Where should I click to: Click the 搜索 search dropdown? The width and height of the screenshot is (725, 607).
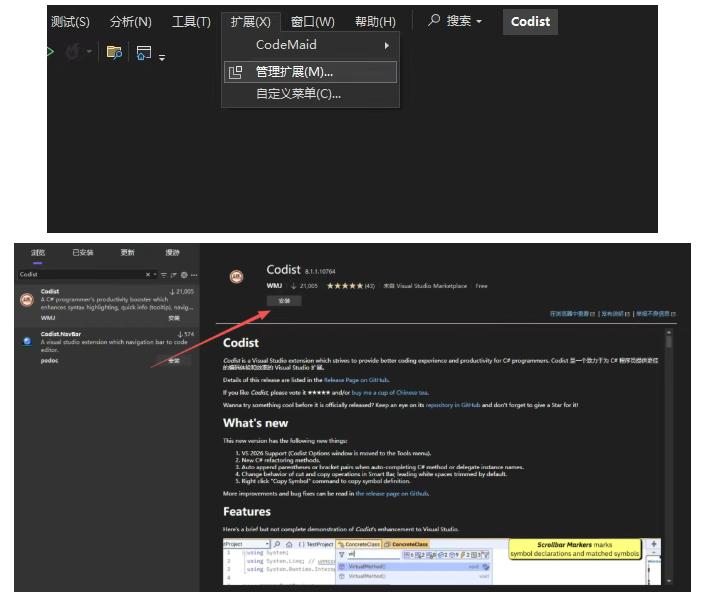(455, 21)
